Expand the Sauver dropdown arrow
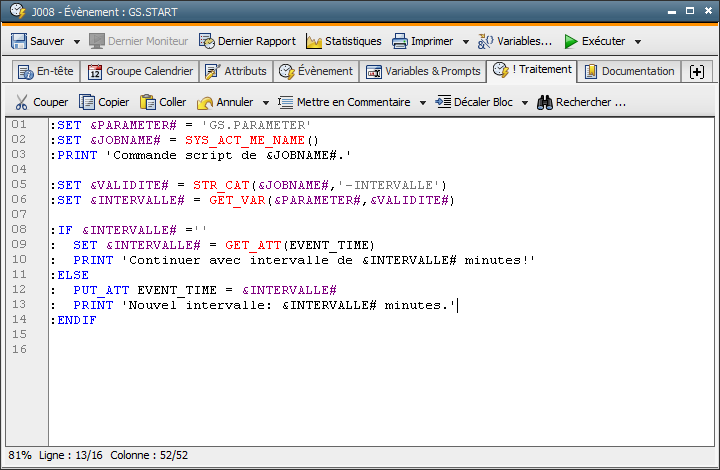 [76, 42]
